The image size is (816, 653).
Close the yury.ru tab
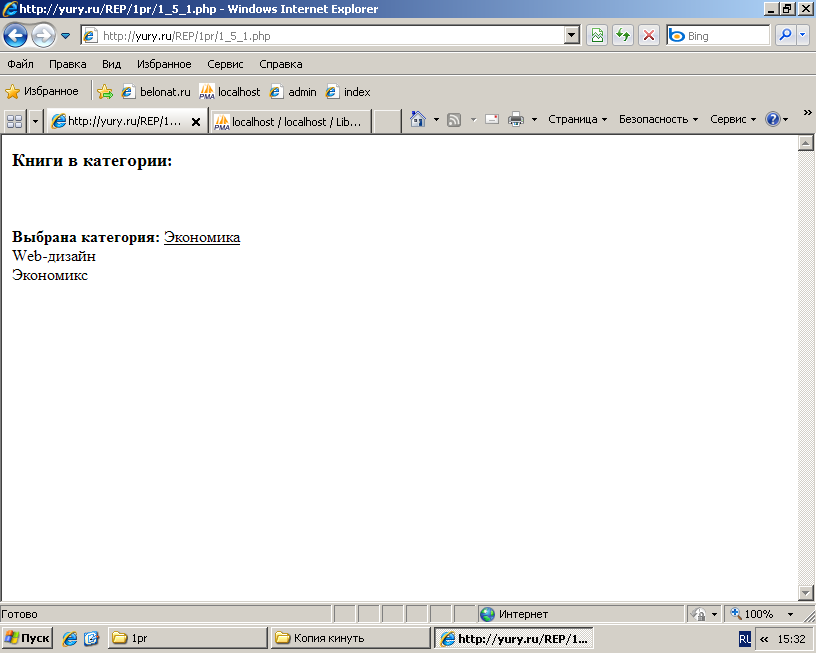click(196, 122)
